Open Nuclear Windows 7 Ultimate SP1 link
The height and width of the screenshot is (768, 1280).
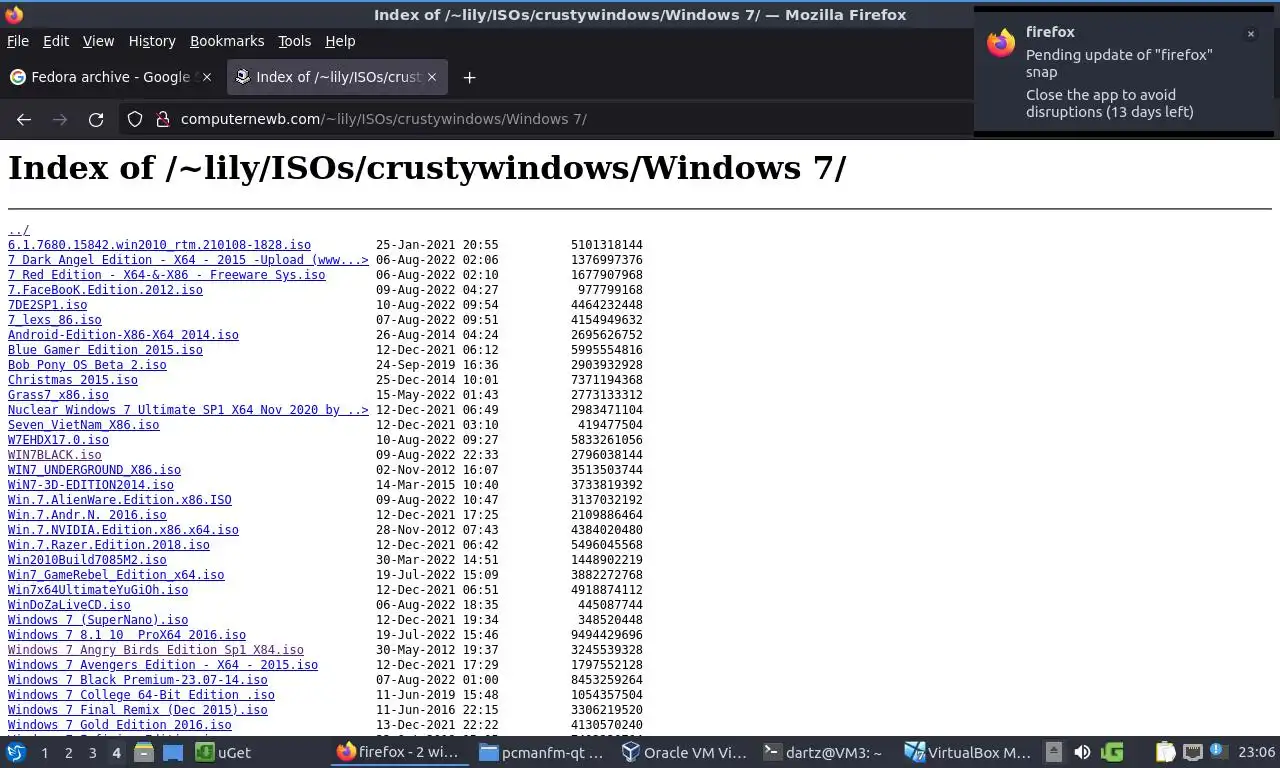(x=188, y=410)
